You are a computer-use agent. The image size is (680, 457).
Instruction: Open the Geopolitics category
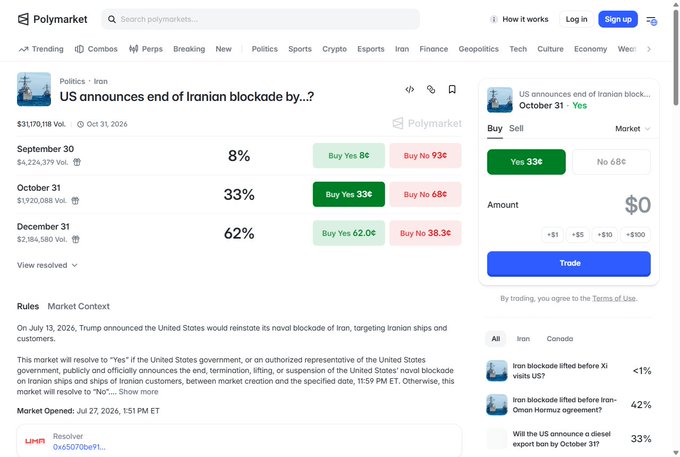point(478,49)
